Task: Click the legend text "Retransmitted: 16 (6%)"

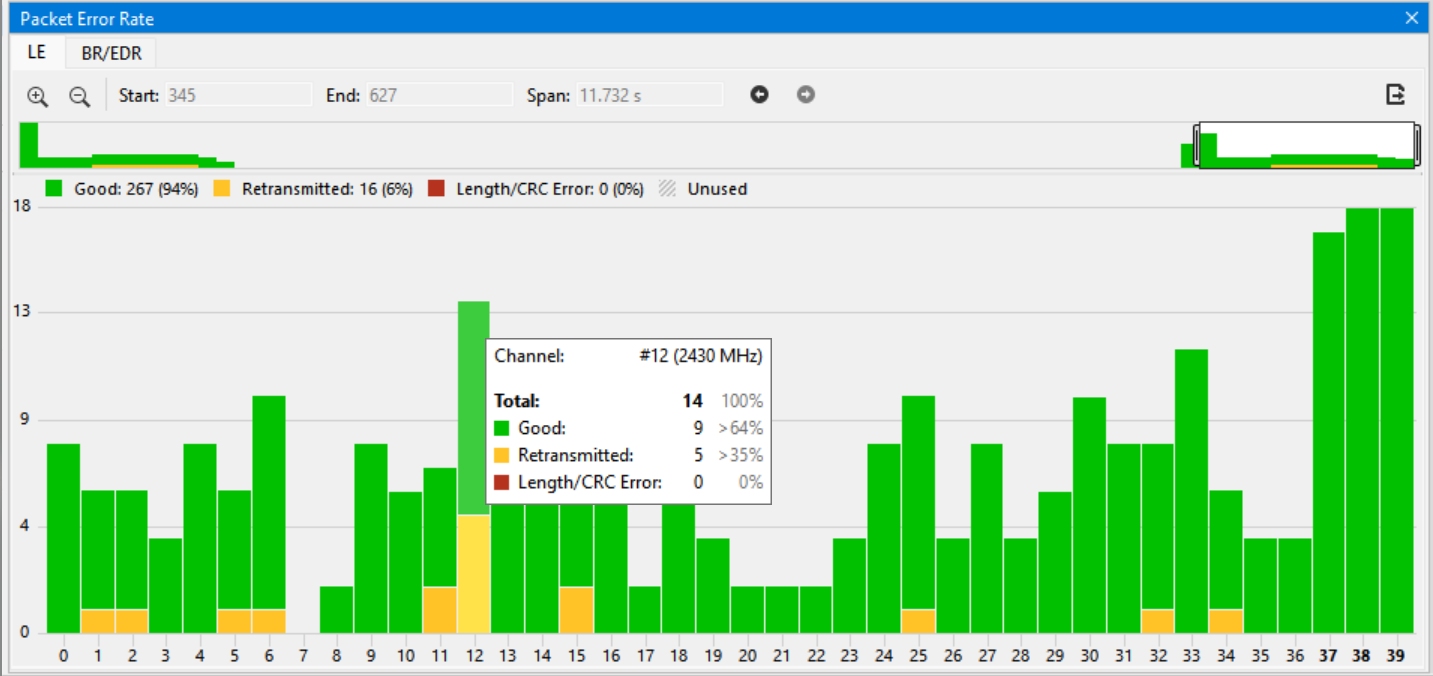Action: (x=327, y=188)
